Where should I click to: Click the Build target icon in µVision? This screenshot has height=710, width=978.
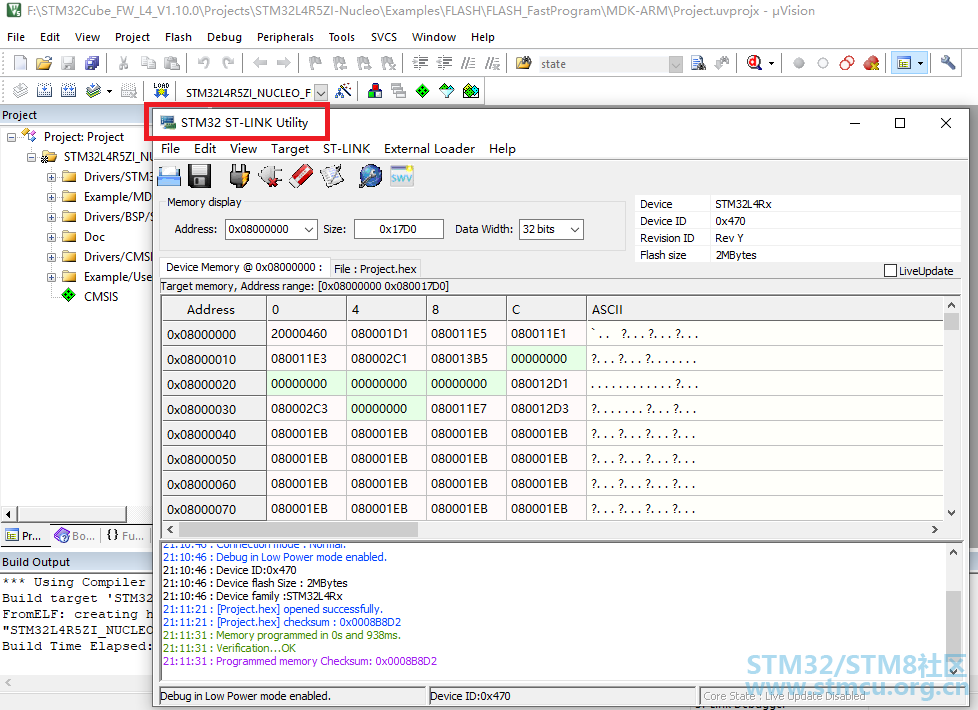pyautogui.click(x=44, y=91)
